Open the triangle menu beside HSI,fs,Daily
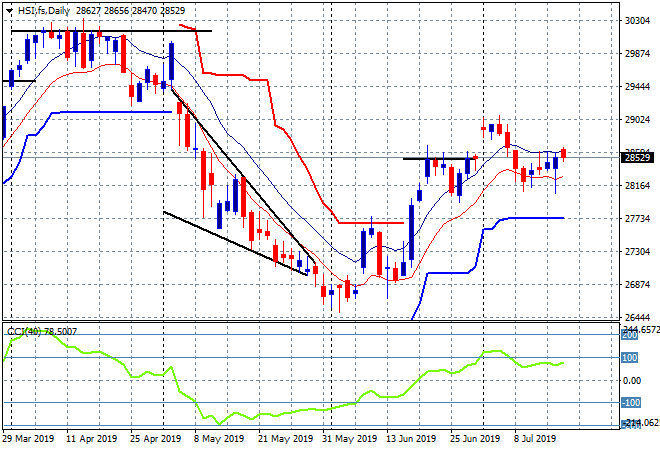This screenshot has width=660, height=450. point(9,11)
